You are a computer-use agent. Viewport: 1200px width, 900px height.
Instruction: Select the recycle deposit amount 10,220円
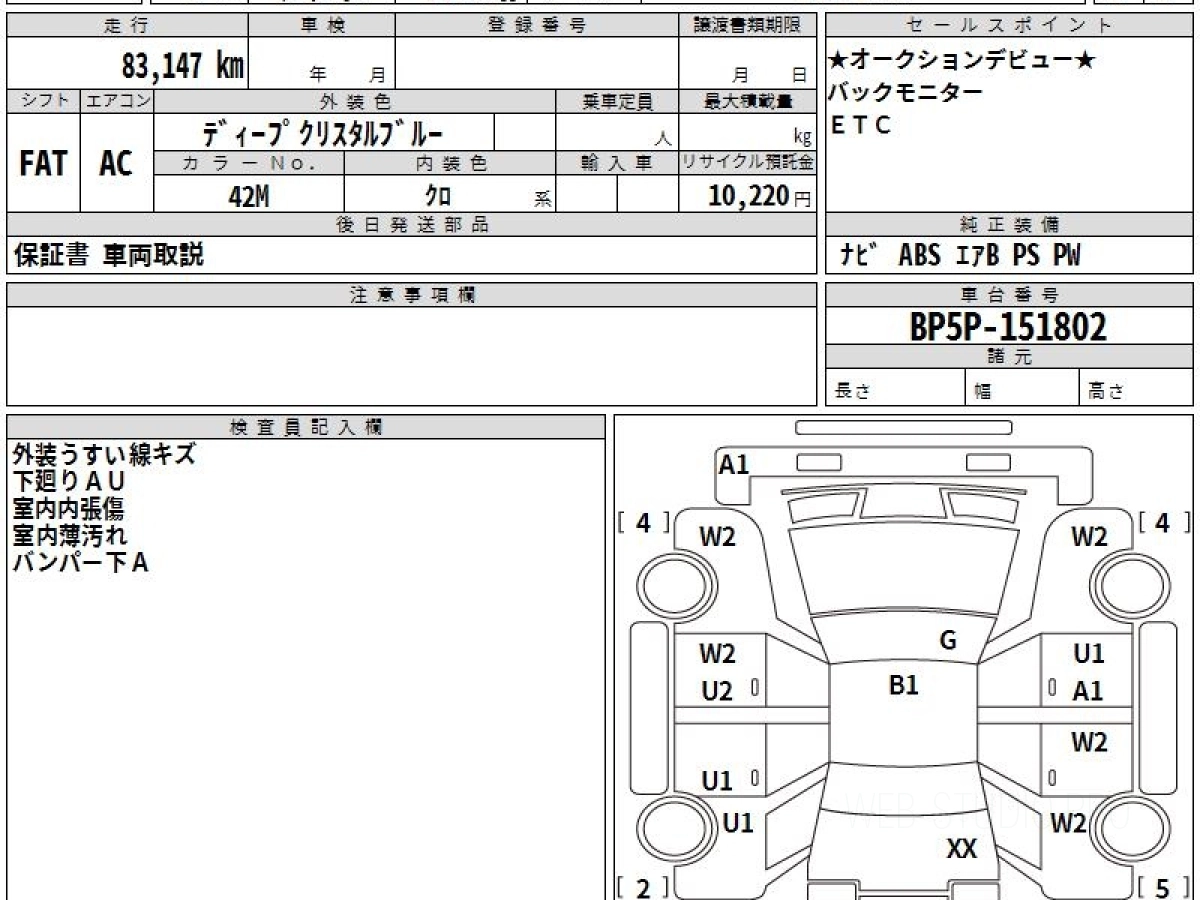tap(760, 196)
